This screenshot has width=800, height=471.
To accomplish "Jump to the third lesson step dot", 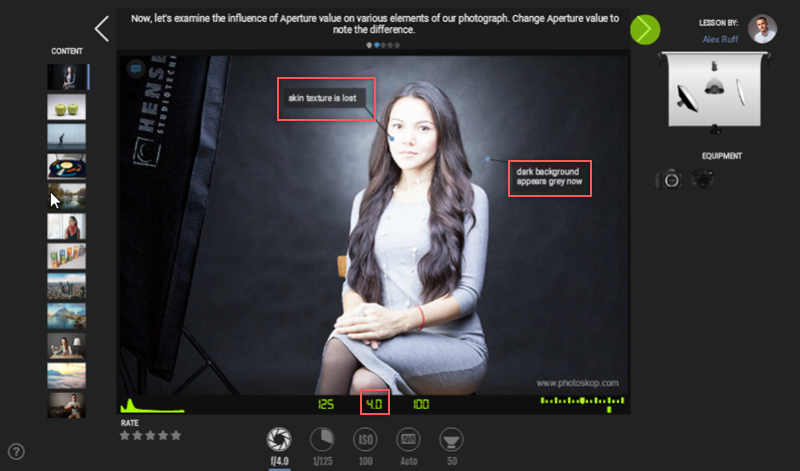I will (x=384, y=45).
